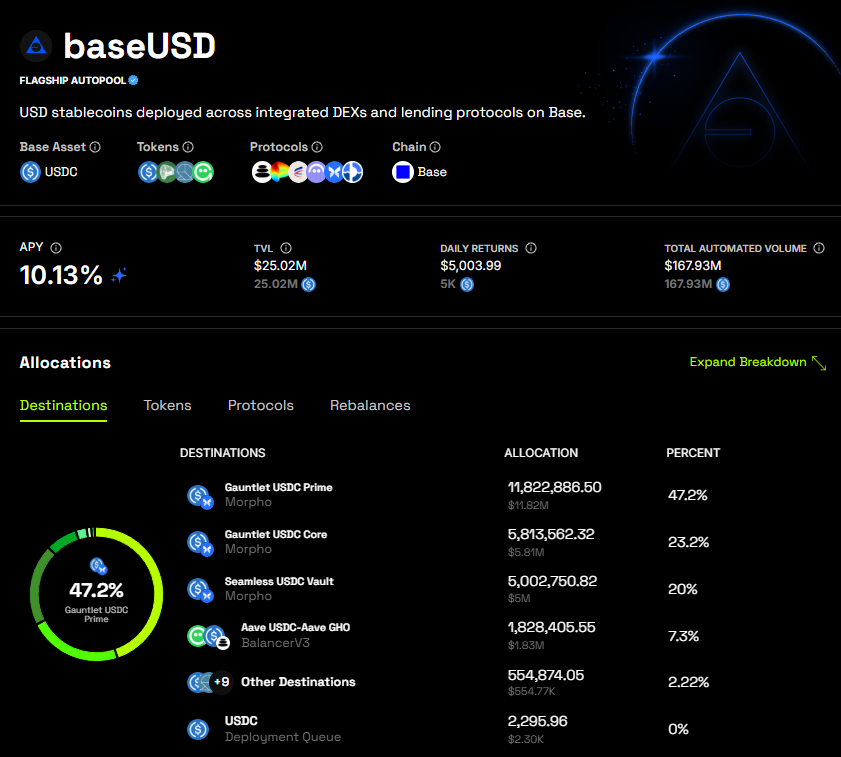Click the 554,874.05 allocation amount
The image size is (841, 757).
tap(545, 675)
